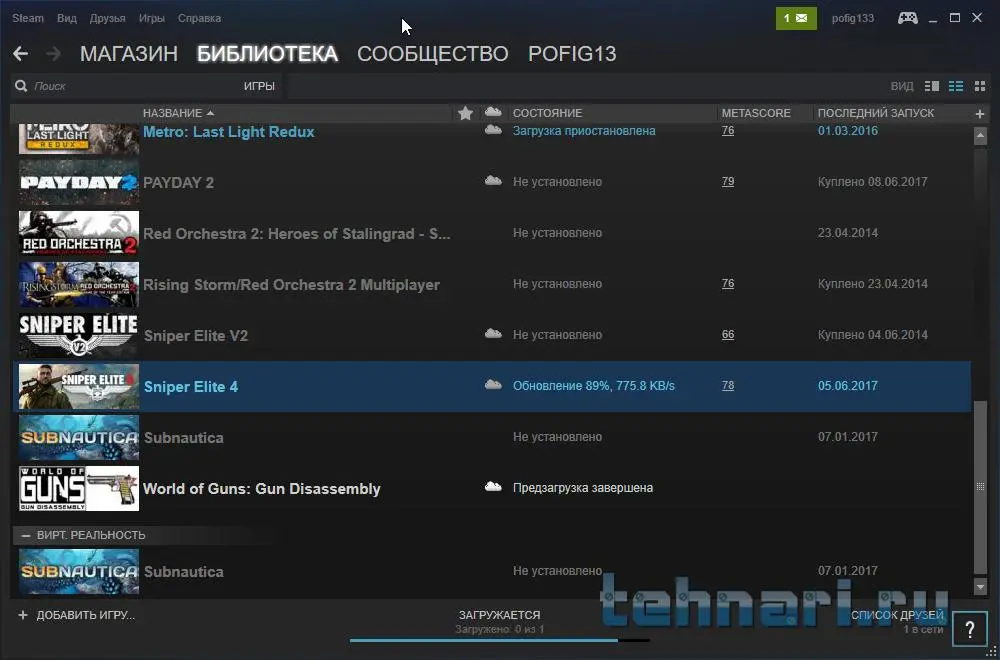Click cloud icon in PAYDAY 2 row
1000x660 pixels.
click(493, 180)
